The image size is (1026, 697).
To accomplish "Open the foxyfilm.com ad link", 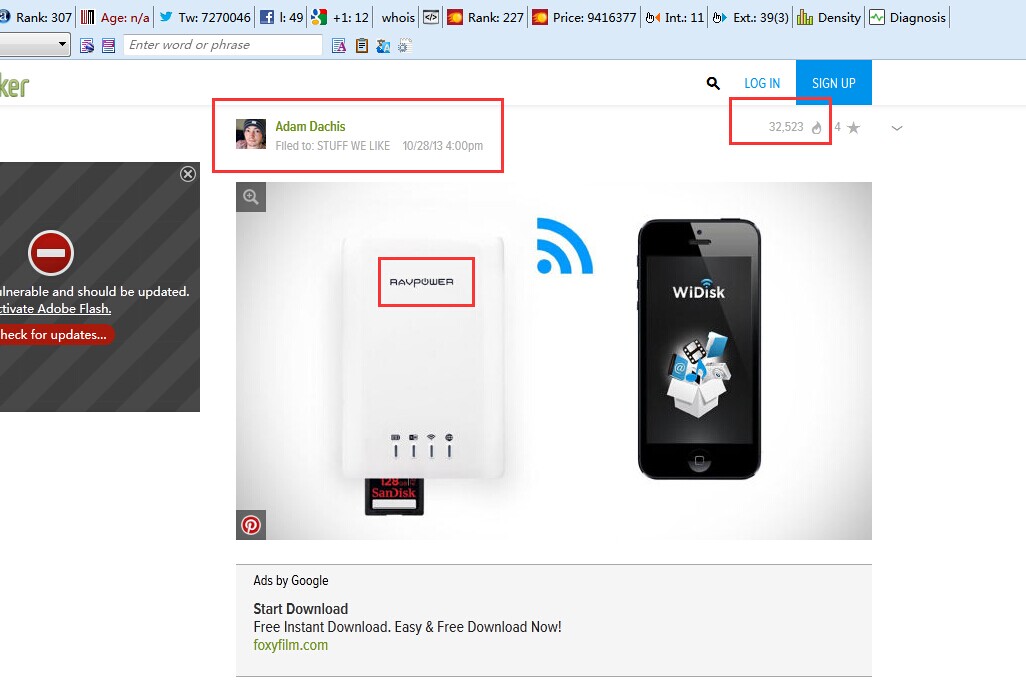I will click(x=291, y=644).
